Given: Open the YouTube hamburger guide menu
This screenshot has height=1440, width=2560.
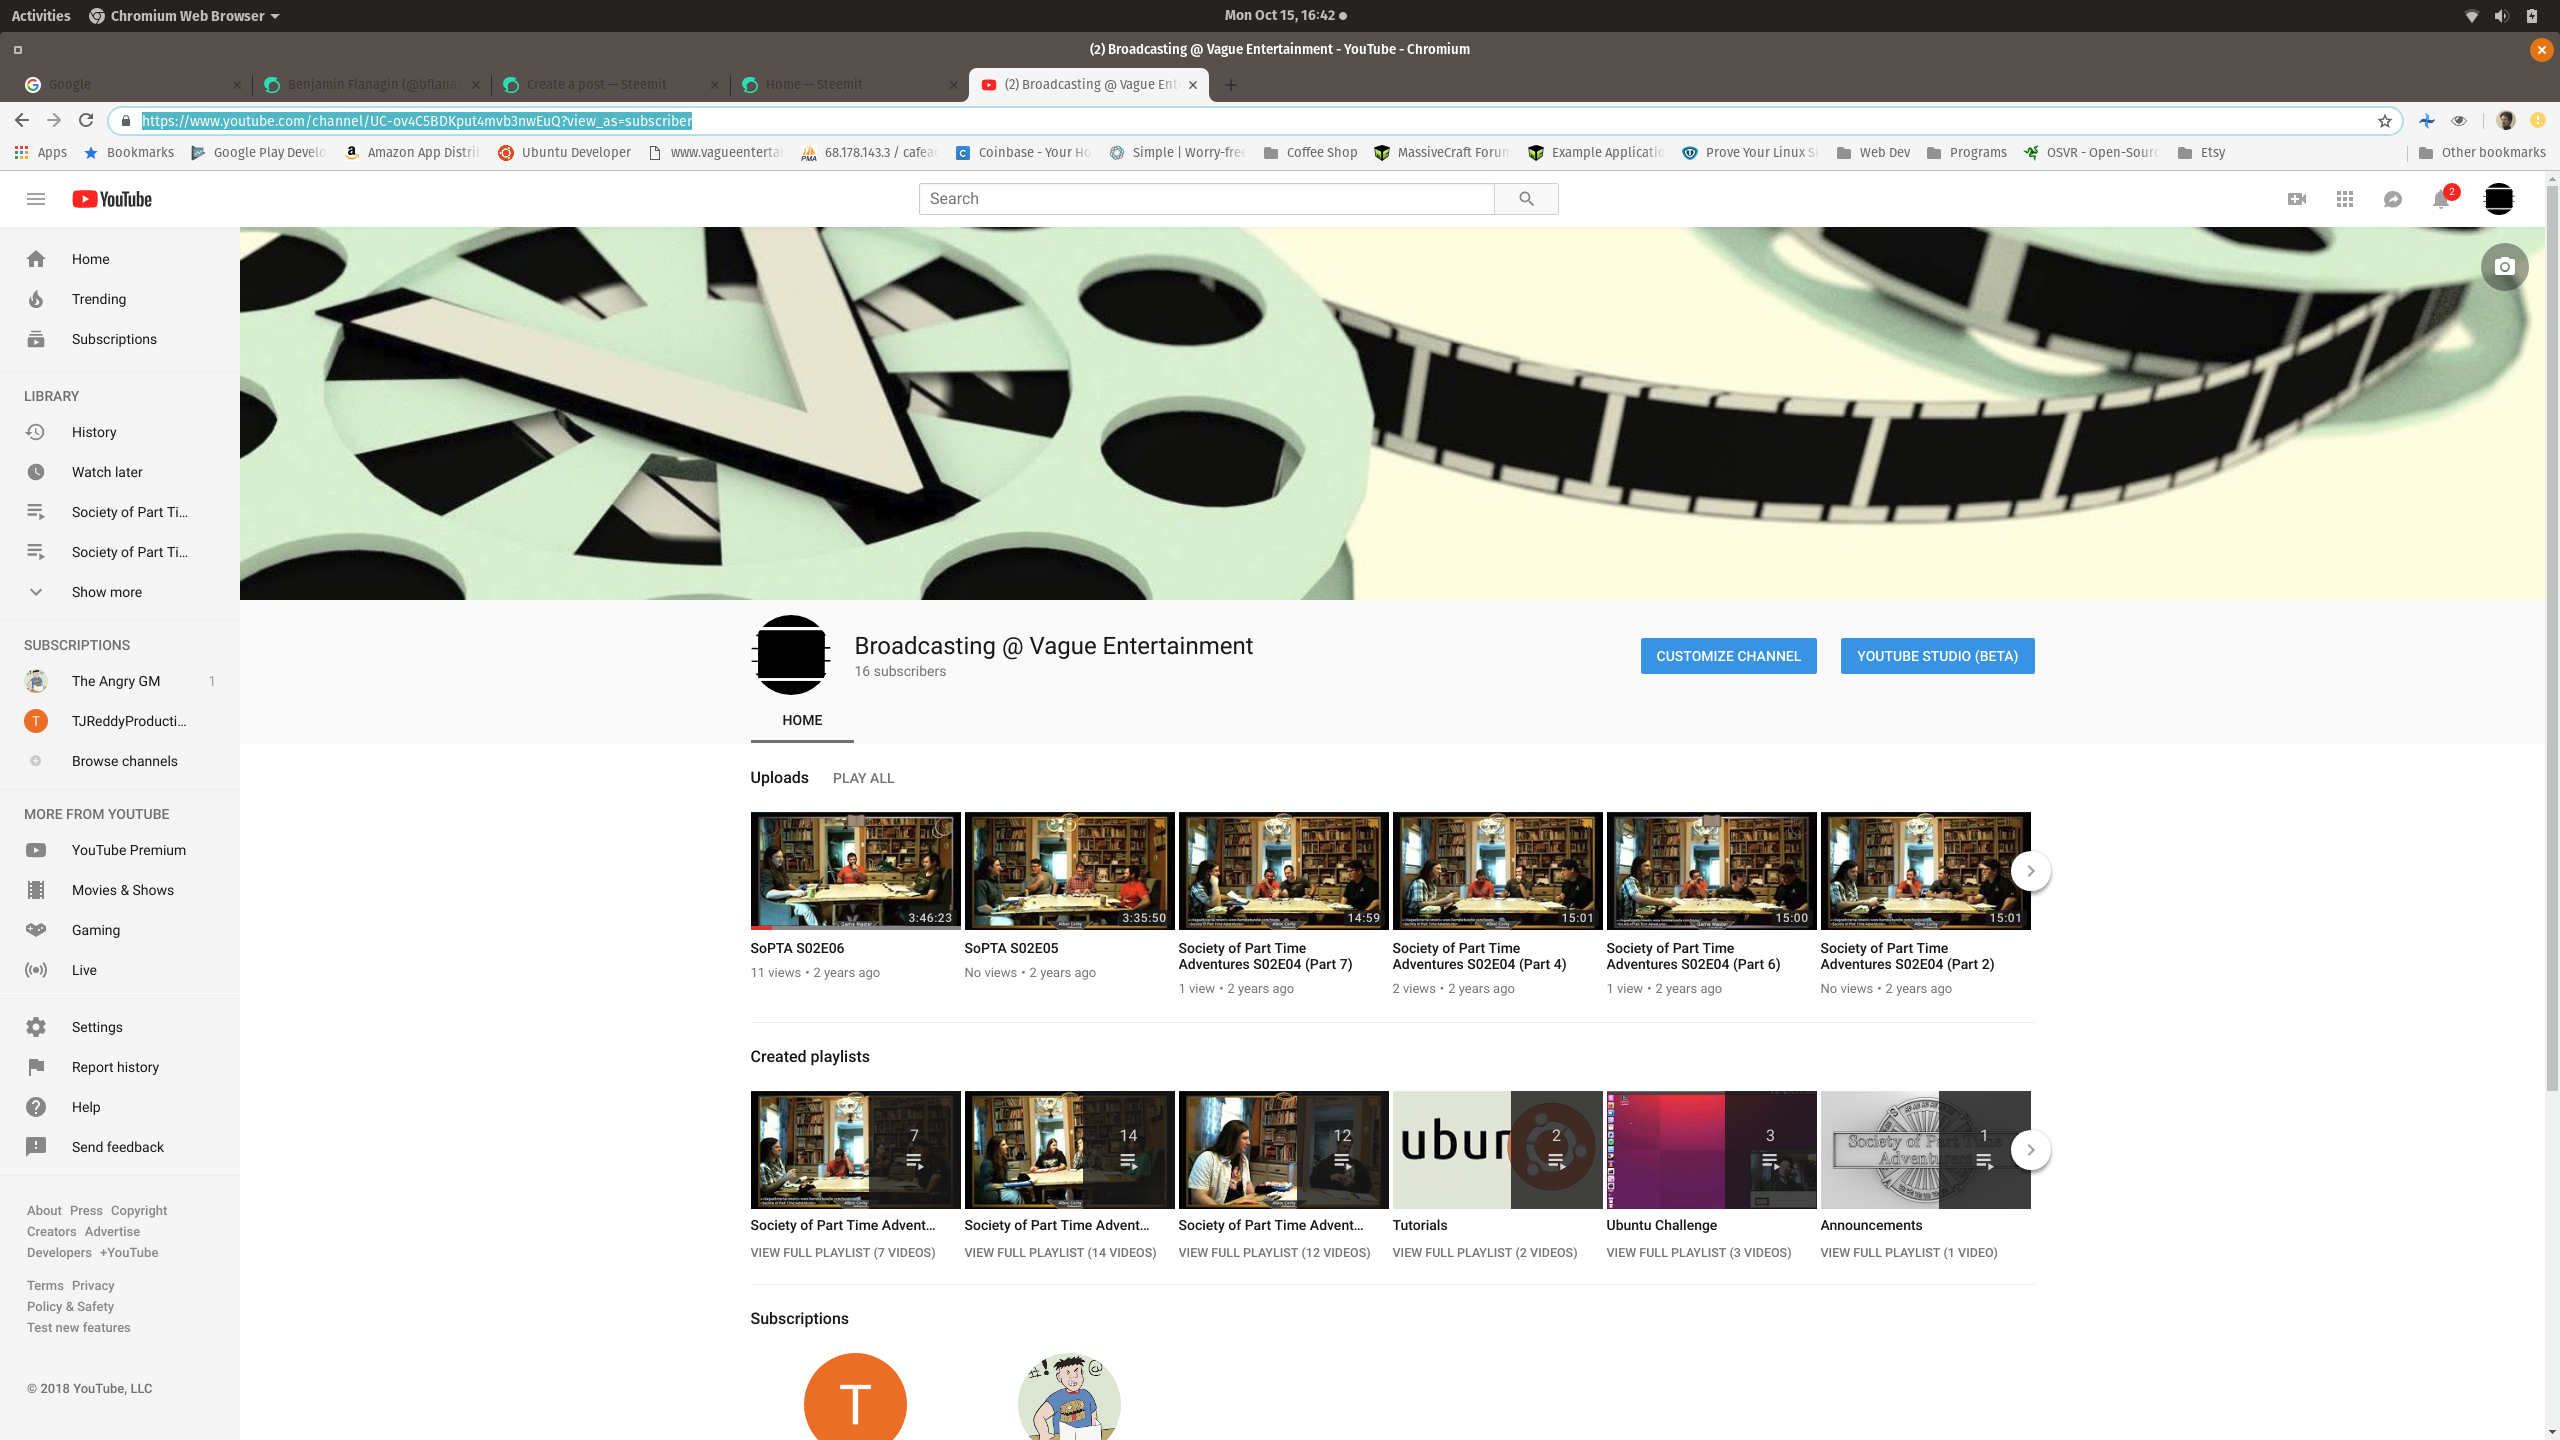Looking at the screenshot, I should pyautogui.click(x=36, y=199).
